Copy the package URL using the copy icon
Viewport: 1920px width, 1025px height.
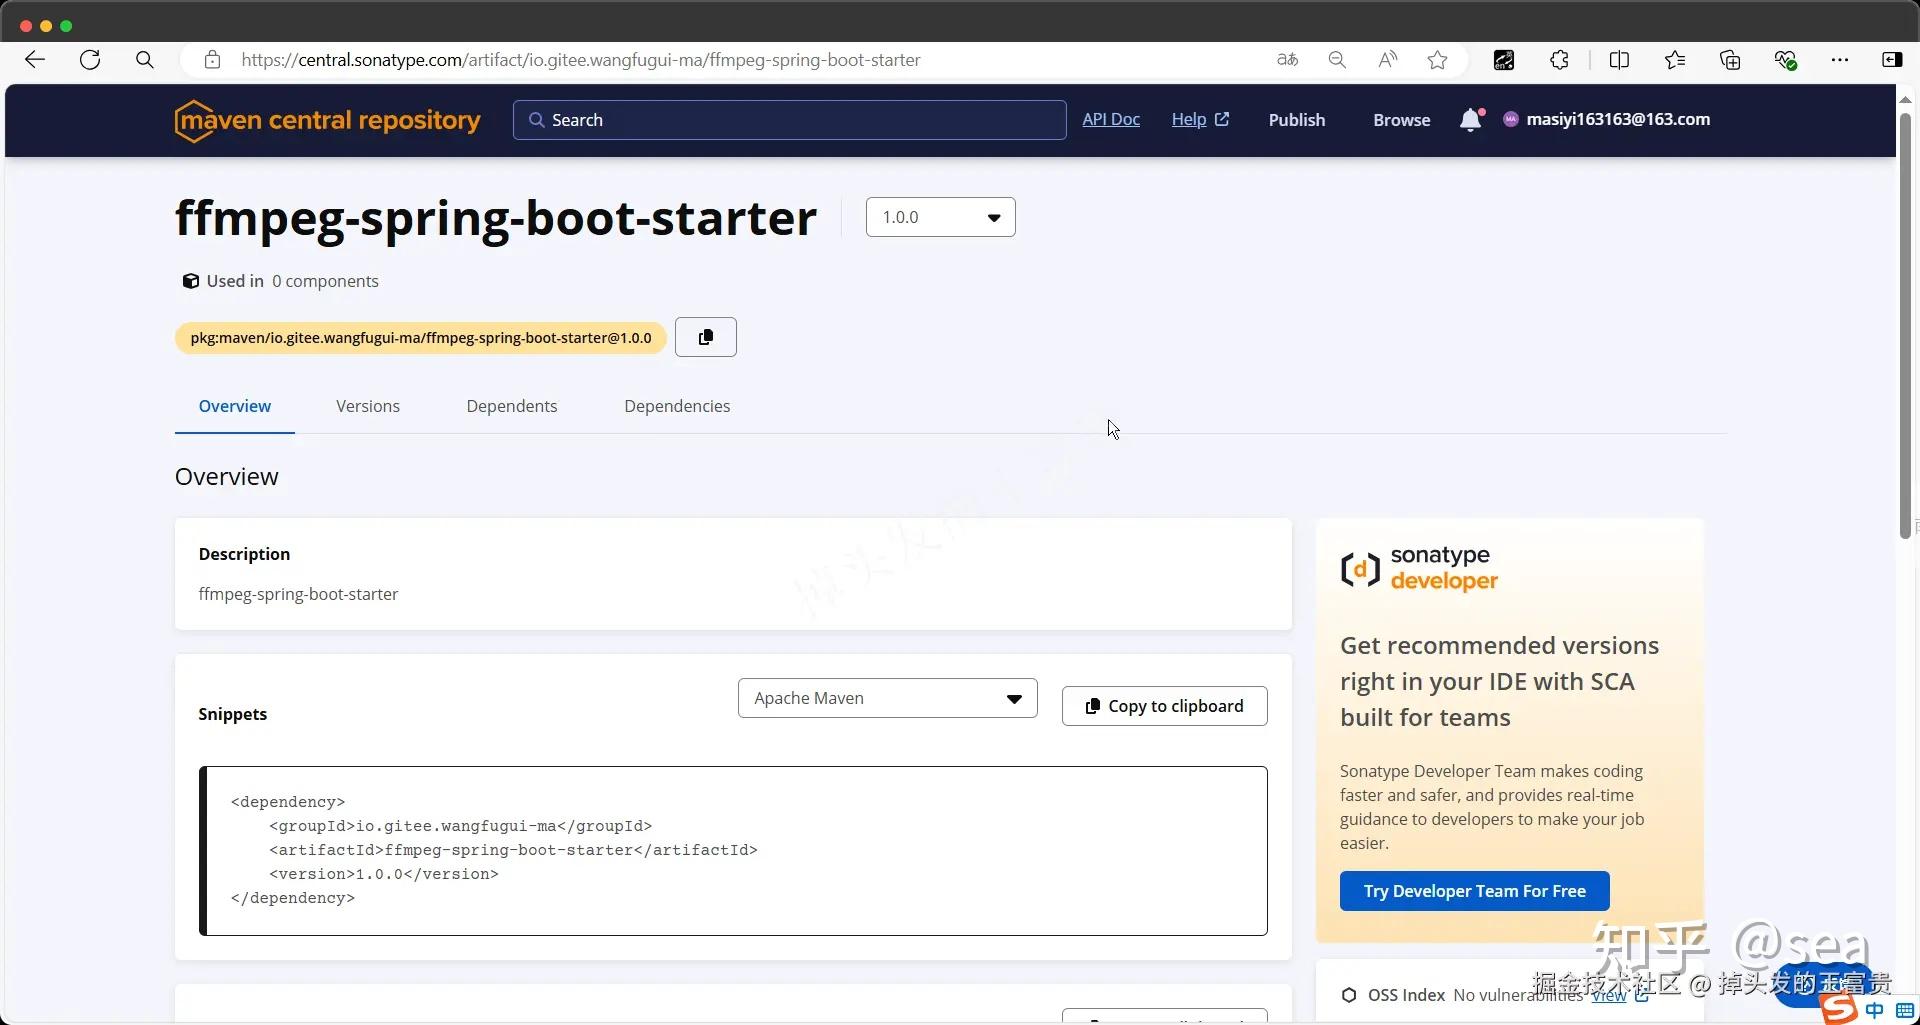[705, 337]
